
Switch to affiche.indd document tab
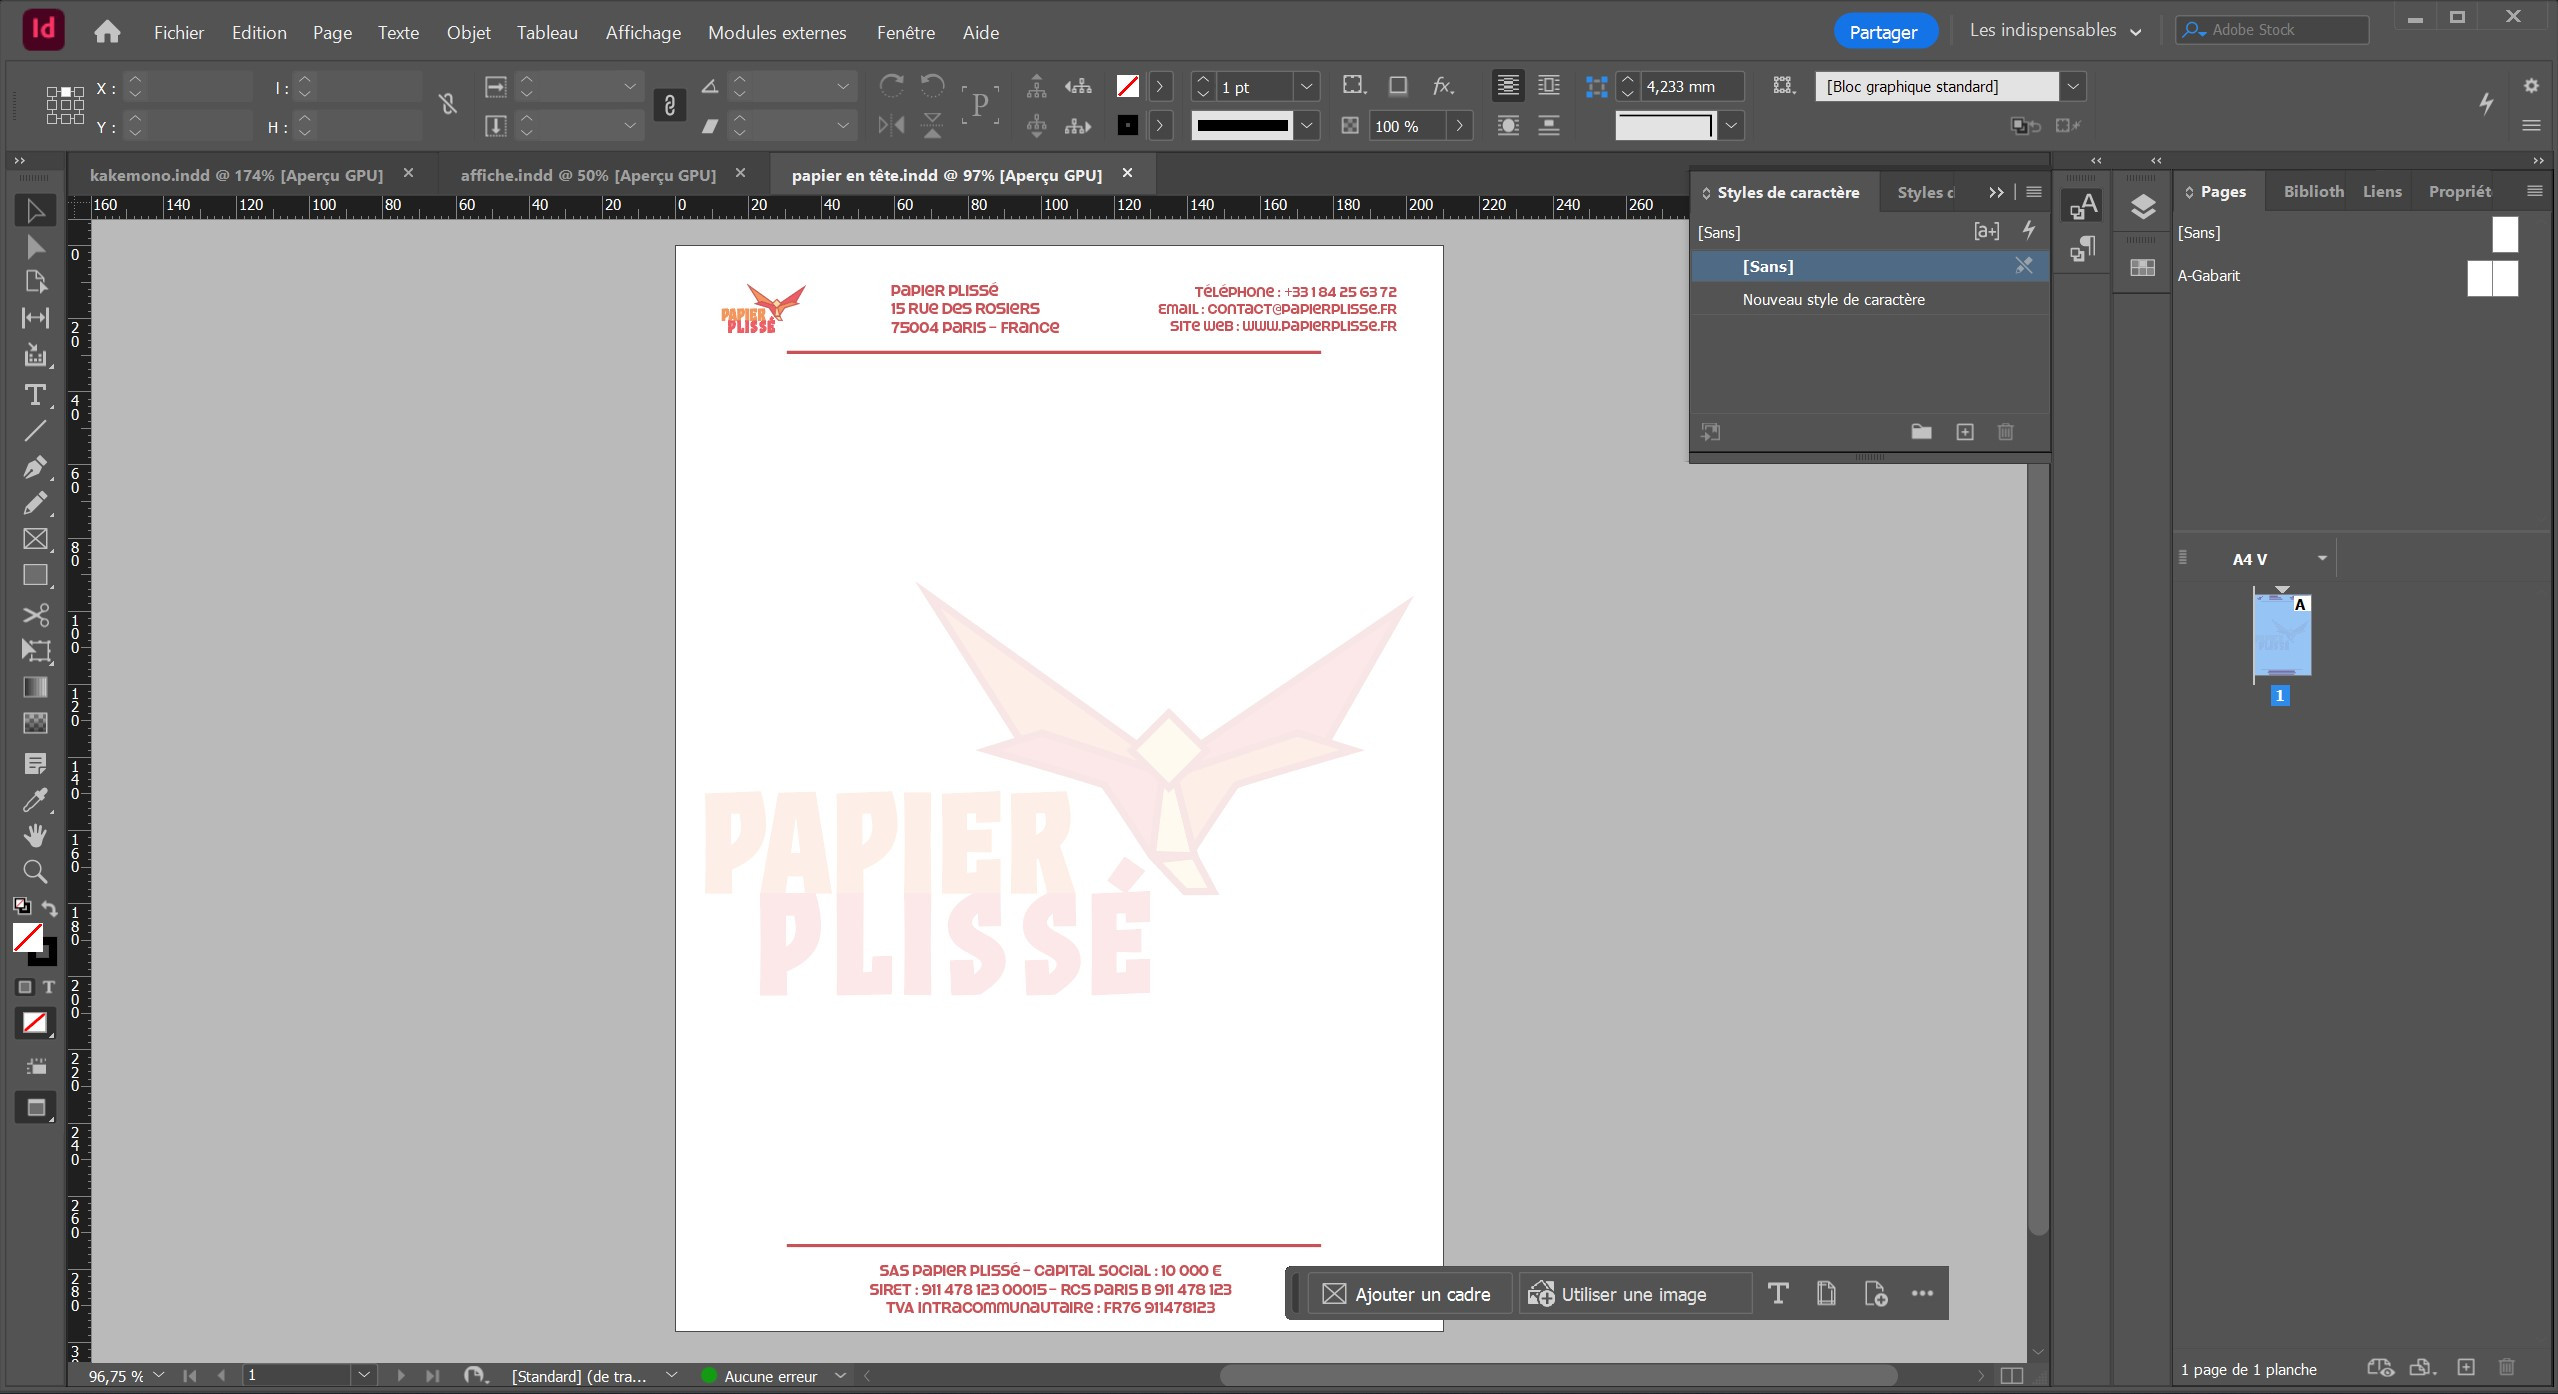[x=588, y=175]
